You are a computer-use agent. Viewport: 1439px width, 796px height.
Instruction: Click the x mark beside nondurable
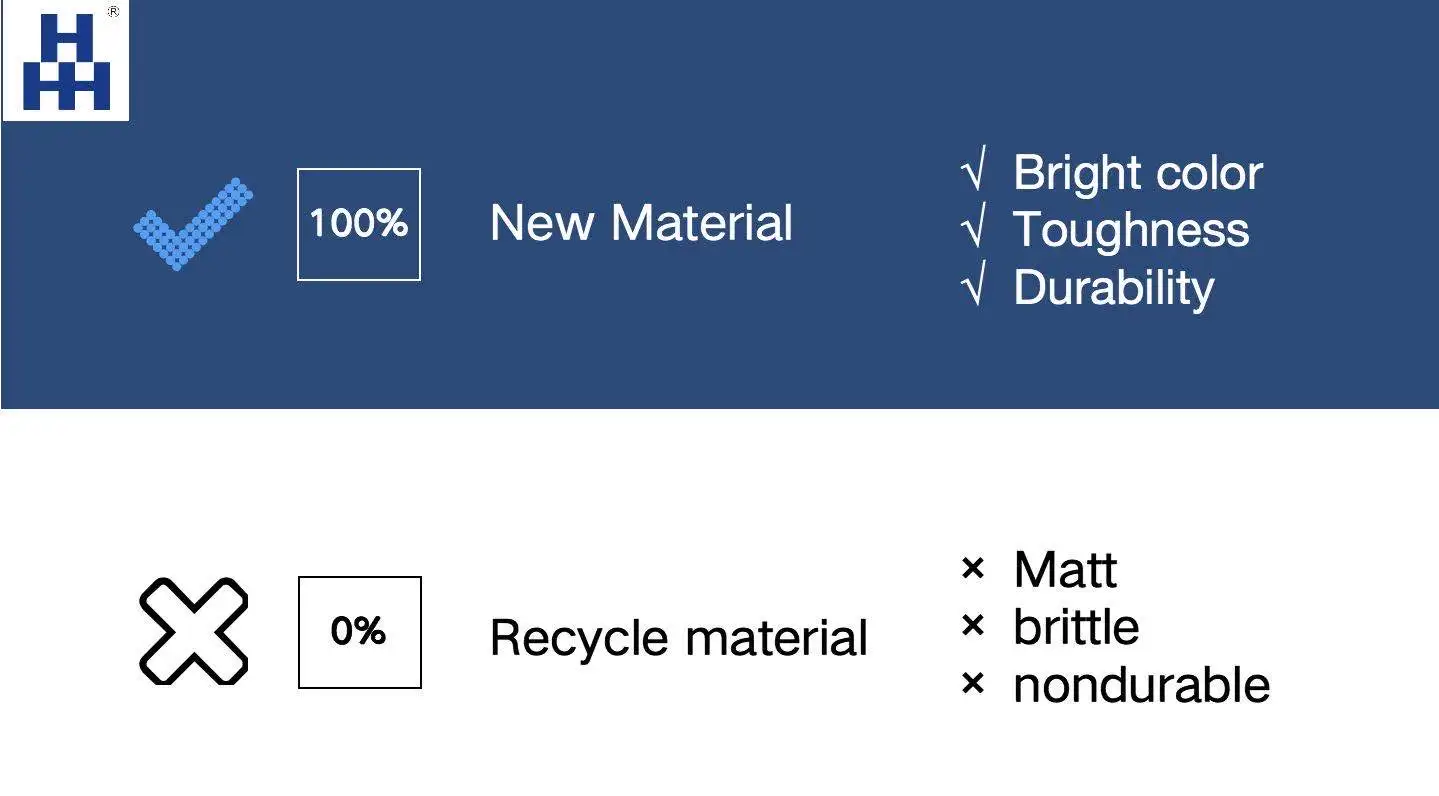972,685
